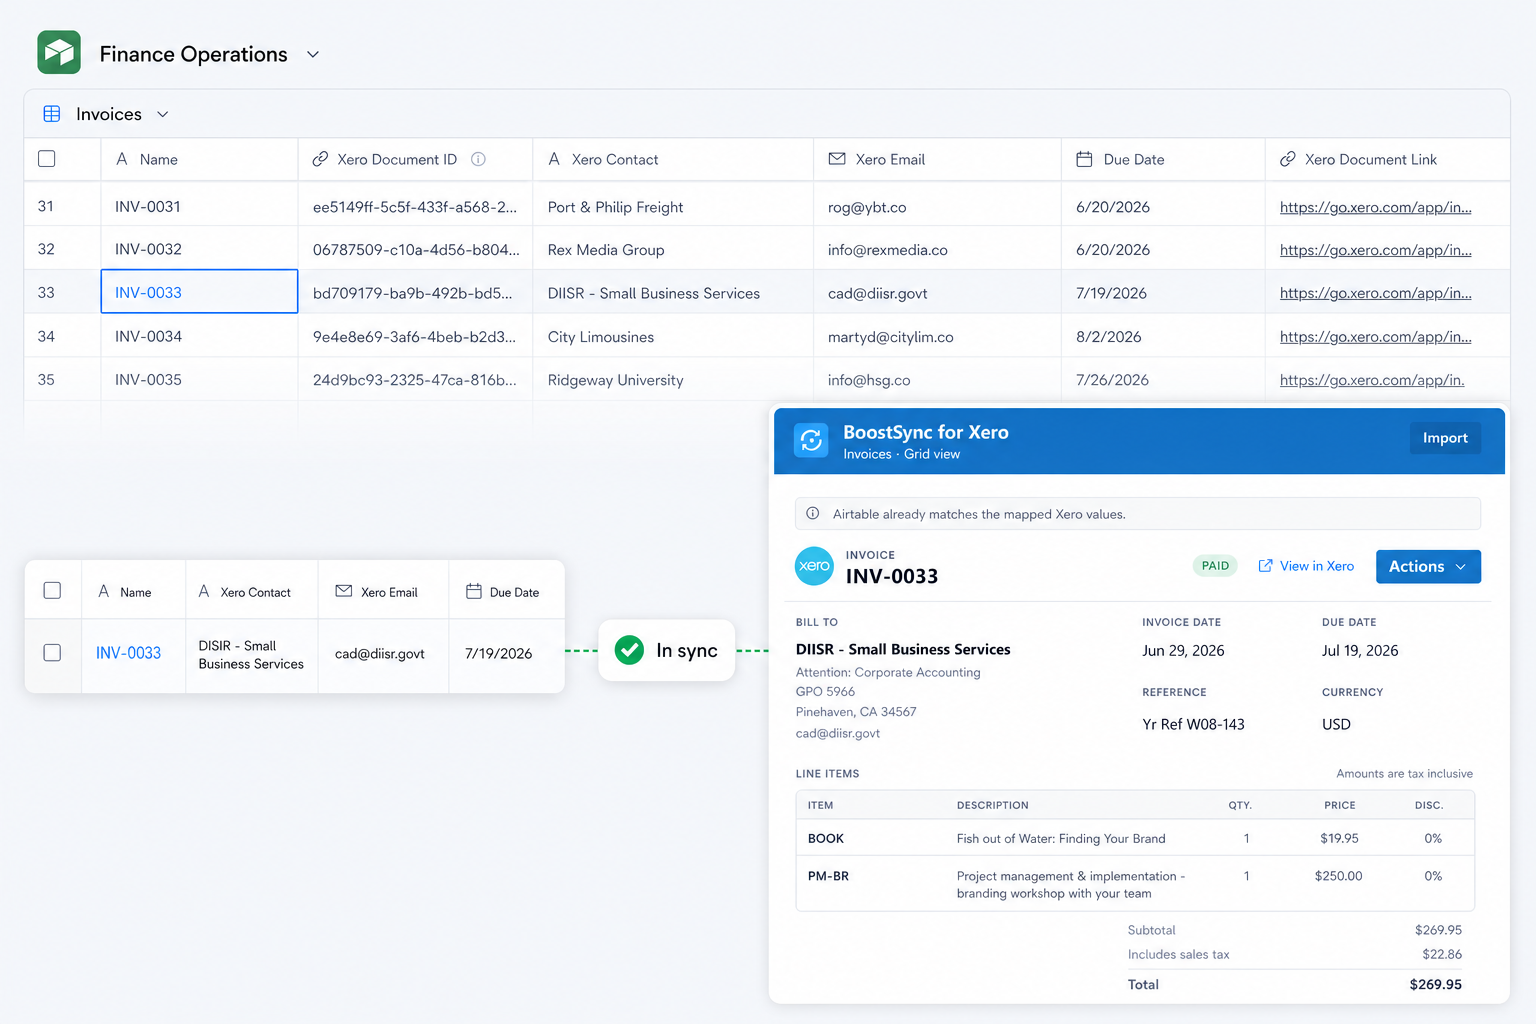Open the Invoices table dropdown arrow
This screenshot has width=1536, height=1024.
click(163, 114)
